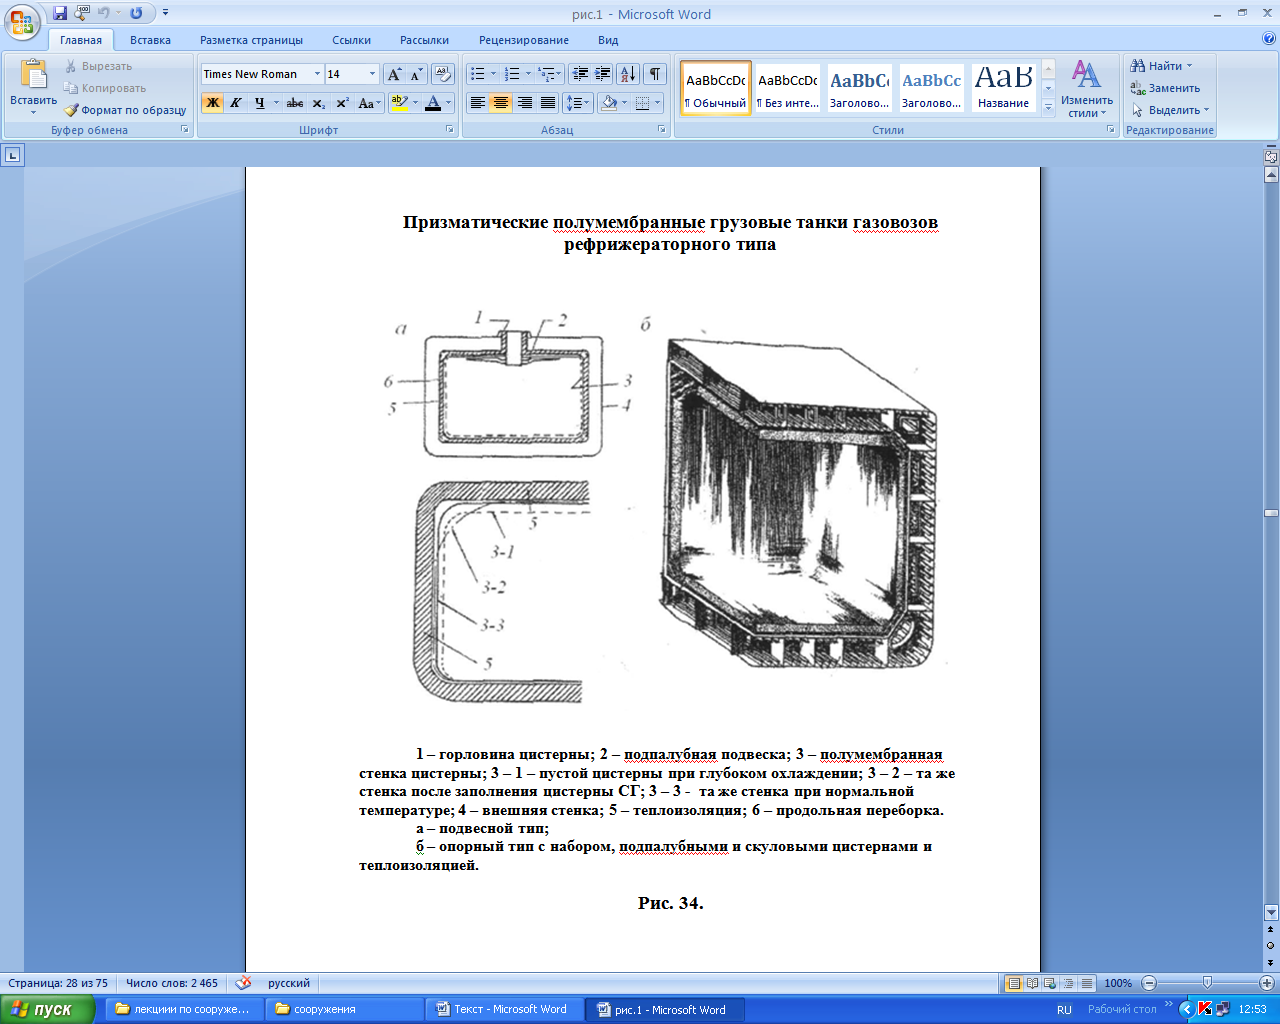Click the Redo icon in quick access toolbar
This screenshot has height=1024, width=1280.
coord(135,14)
